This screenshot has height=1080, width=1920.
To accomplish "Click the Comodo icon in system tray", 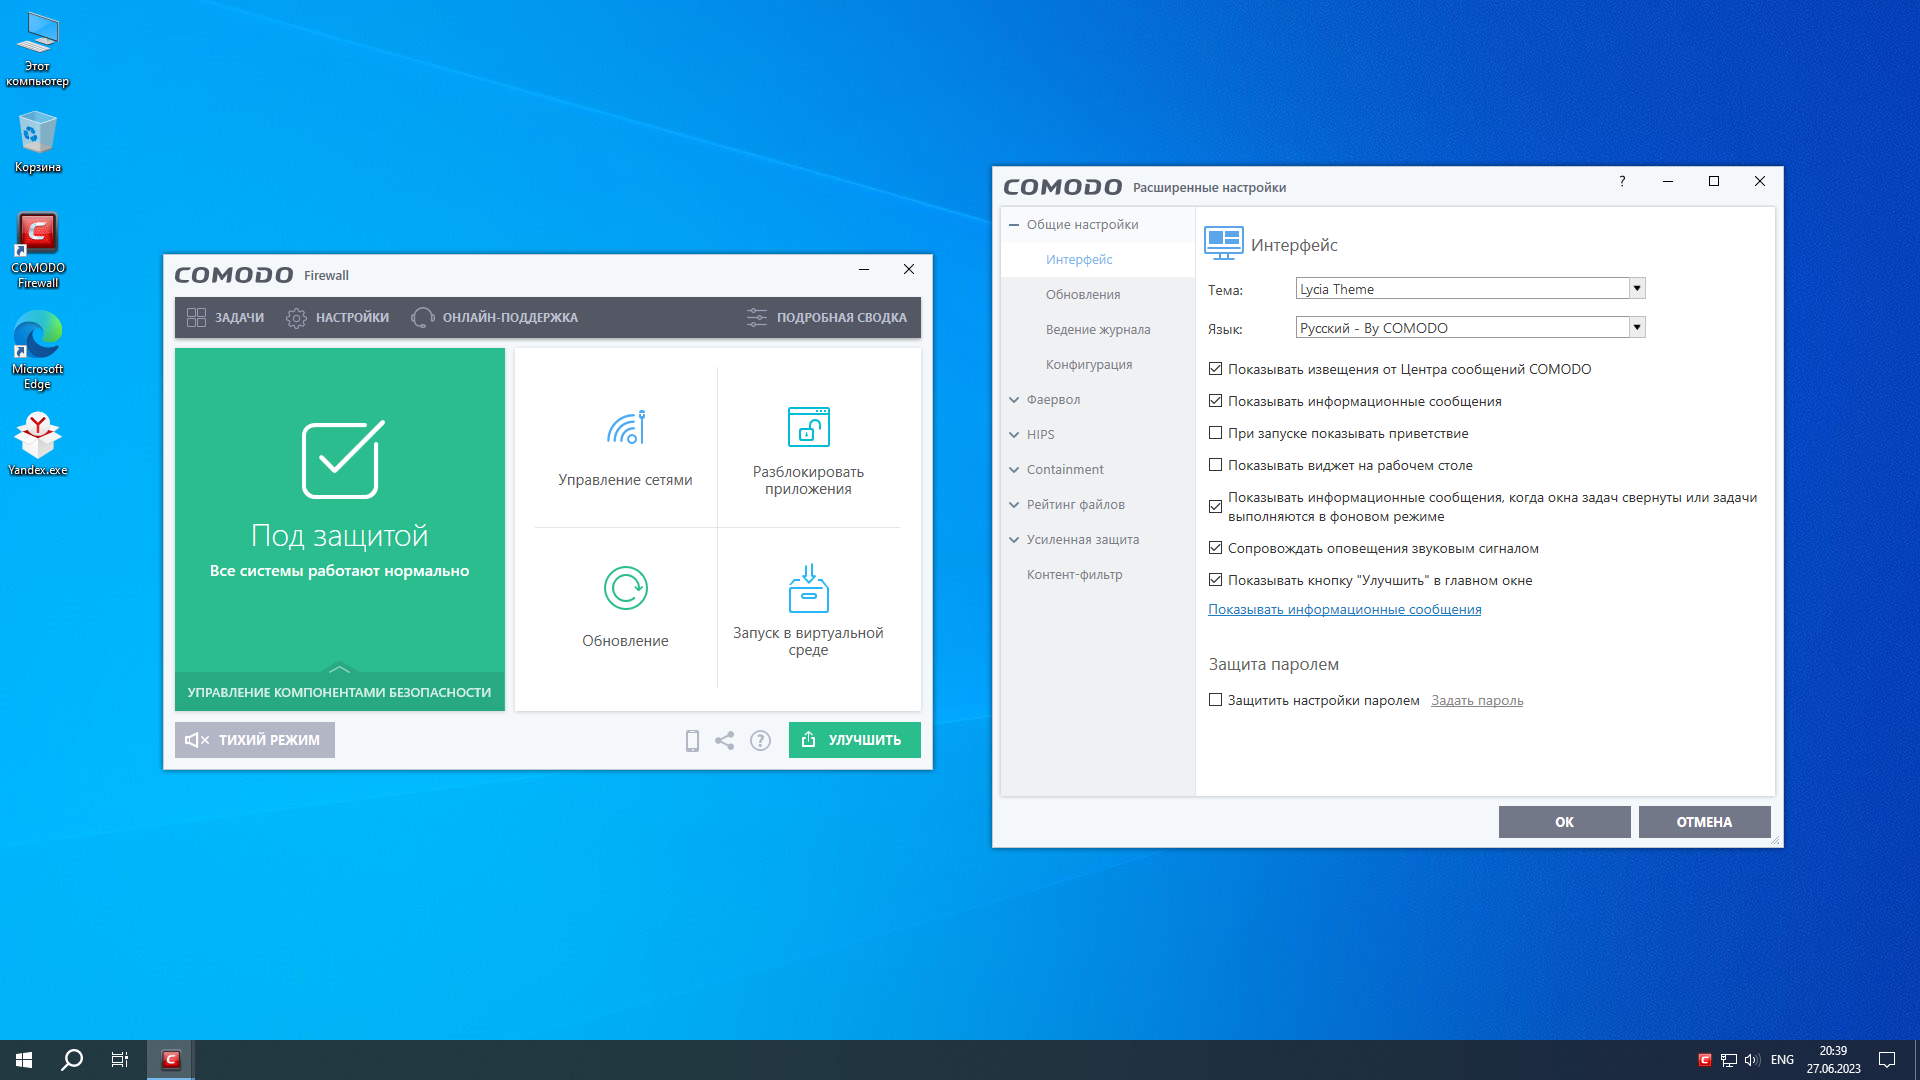I will 1705,1060.
